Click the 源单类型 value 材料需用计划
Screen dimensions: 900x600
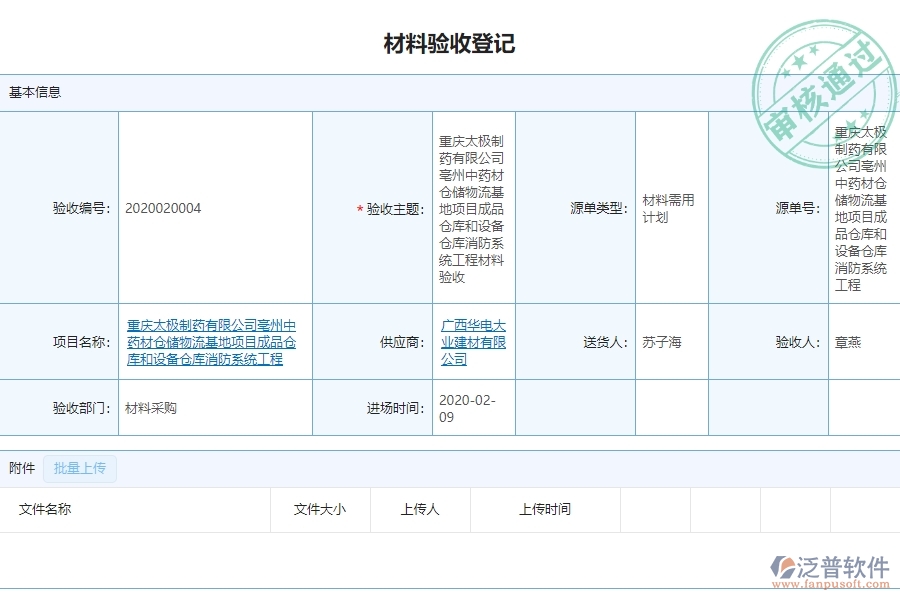point(665,208)
